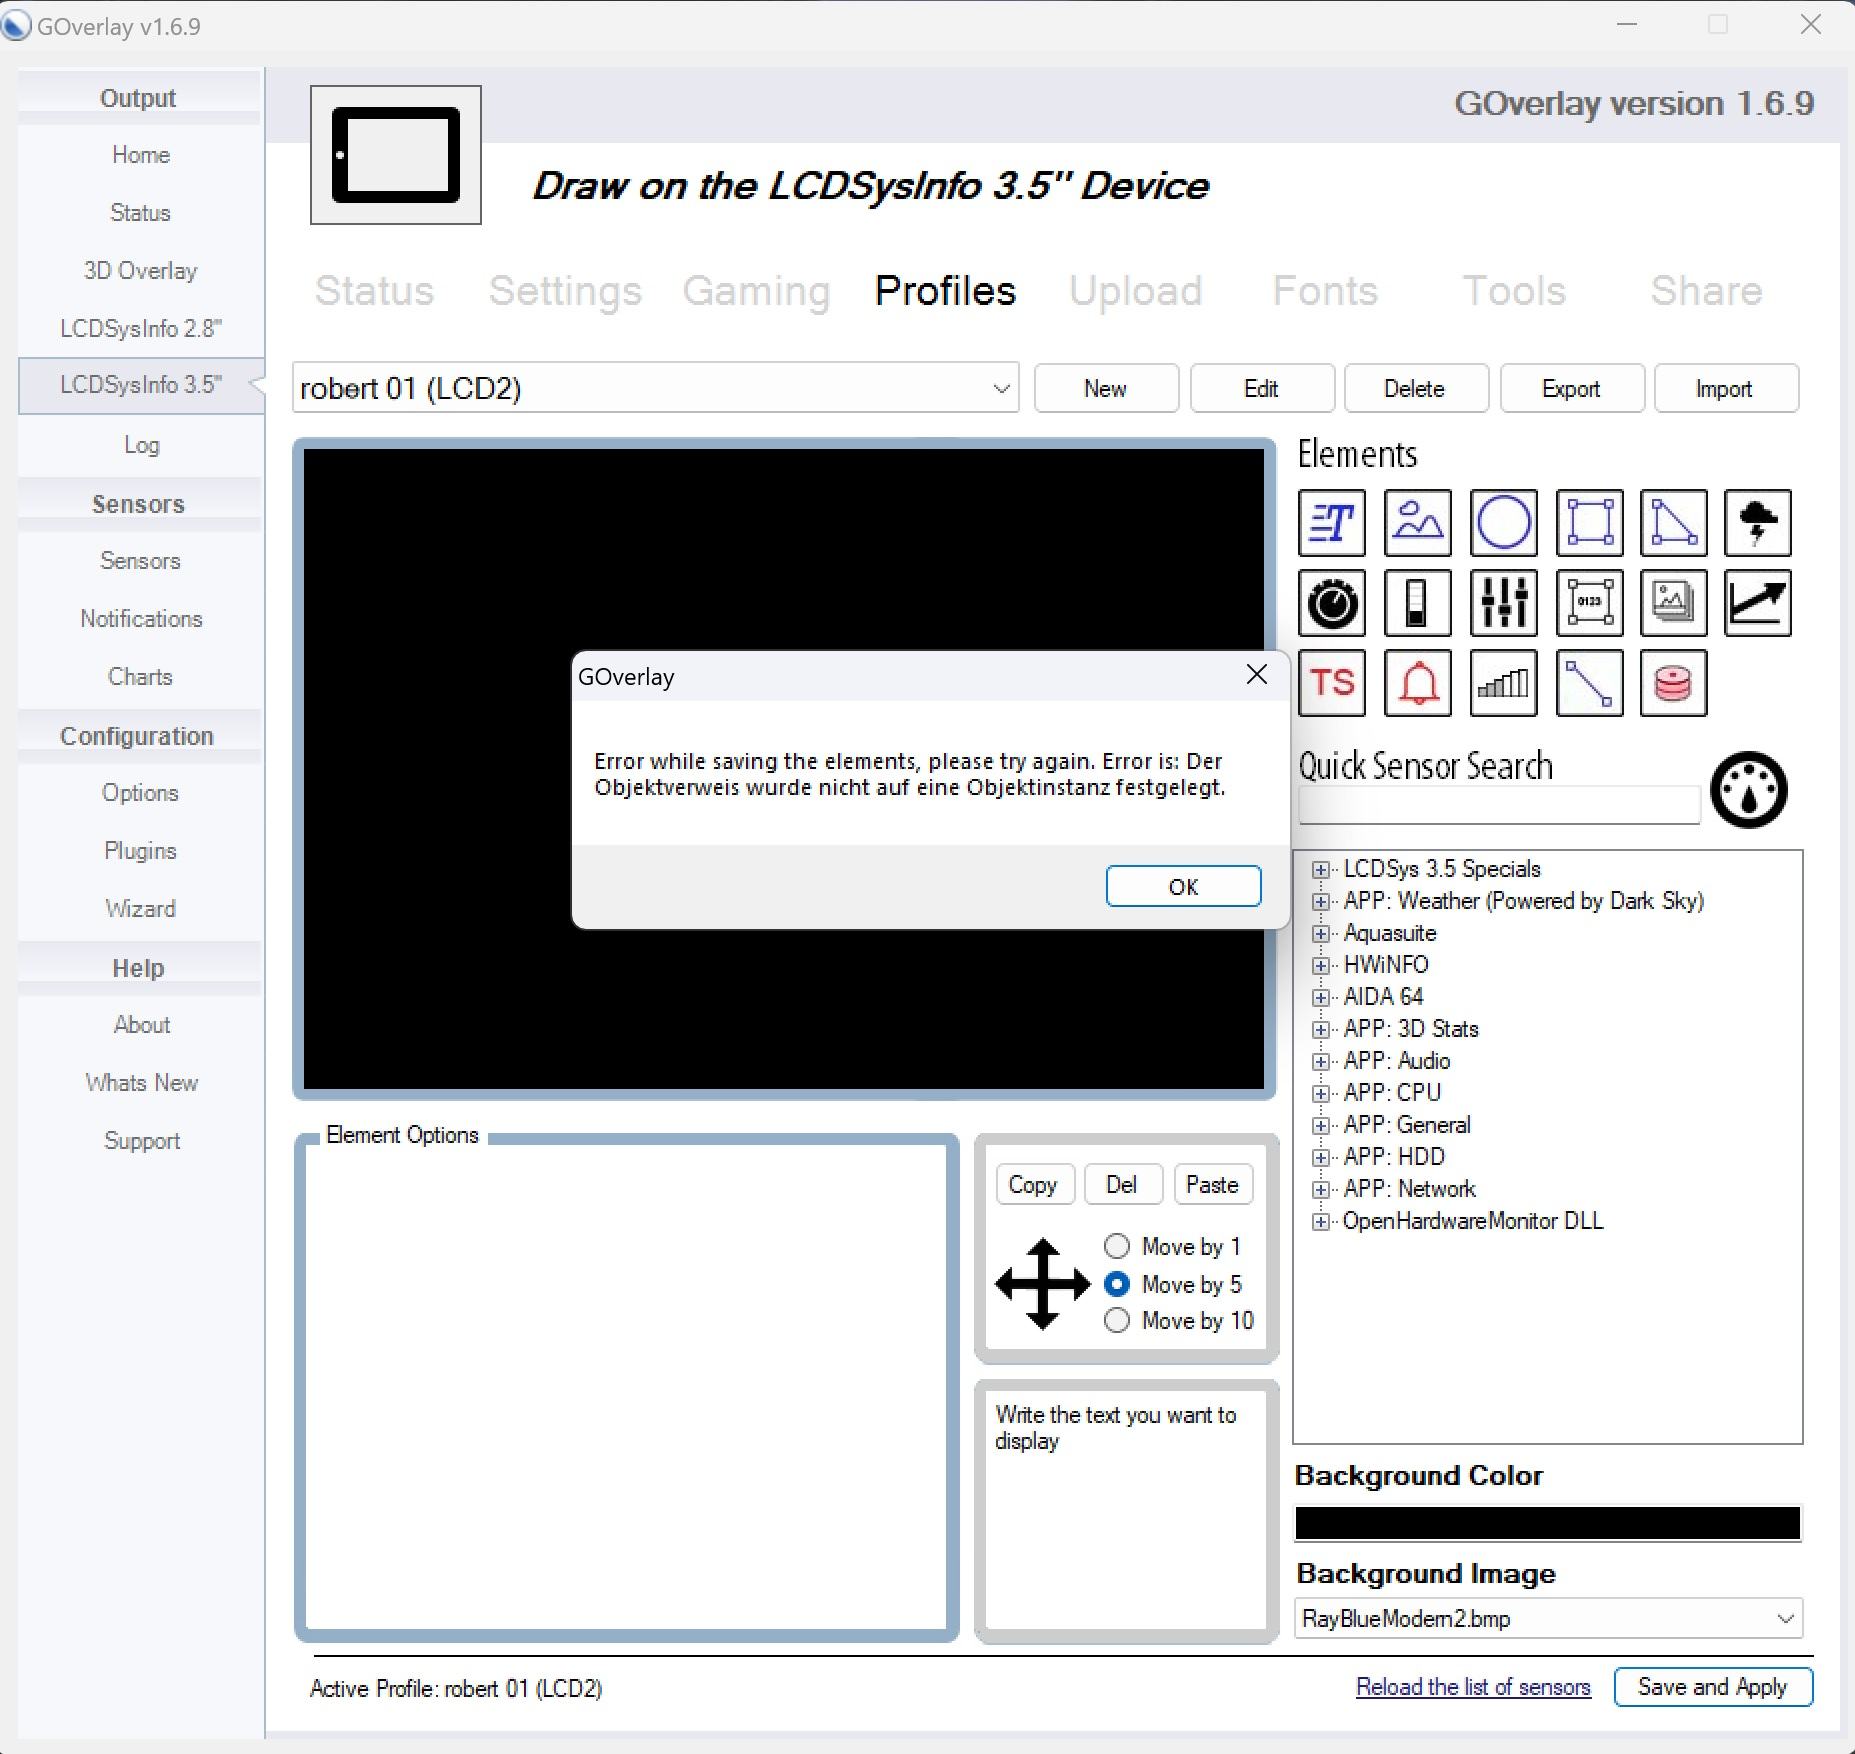Screen dimensions: 1855x1754
Task: Add the 0123 numeric box element
Action: 1590,603
